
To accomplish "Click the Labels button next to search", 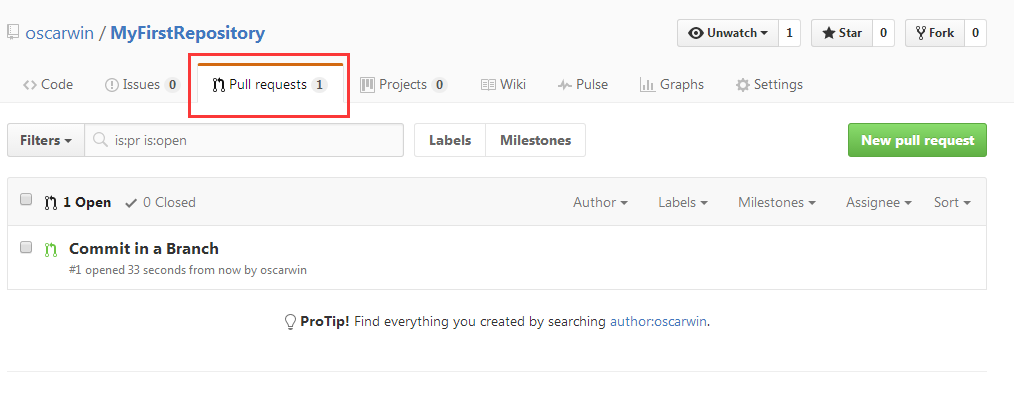I will click(450, 140).
